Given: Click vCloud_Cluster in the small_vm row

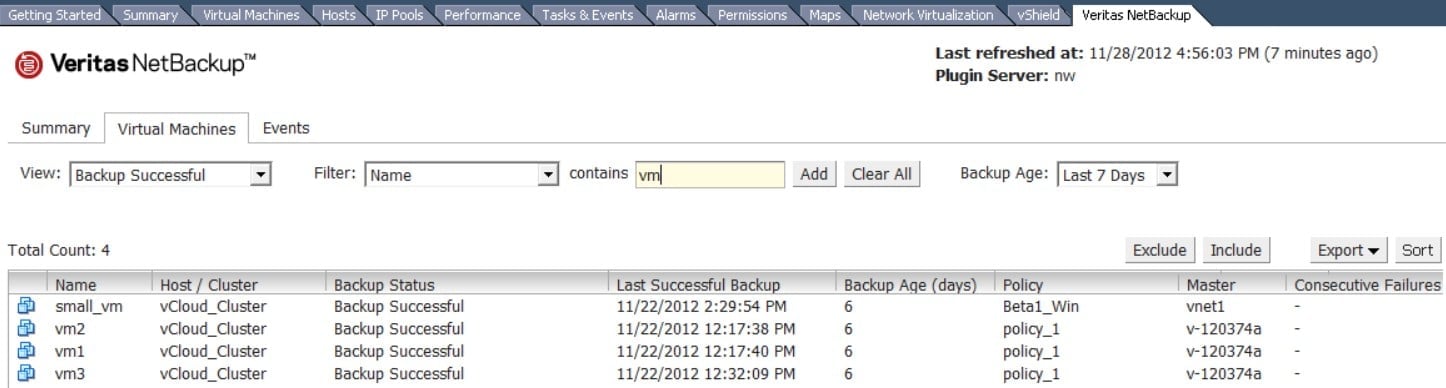Looking at the screenshot, I should [213, 307].
